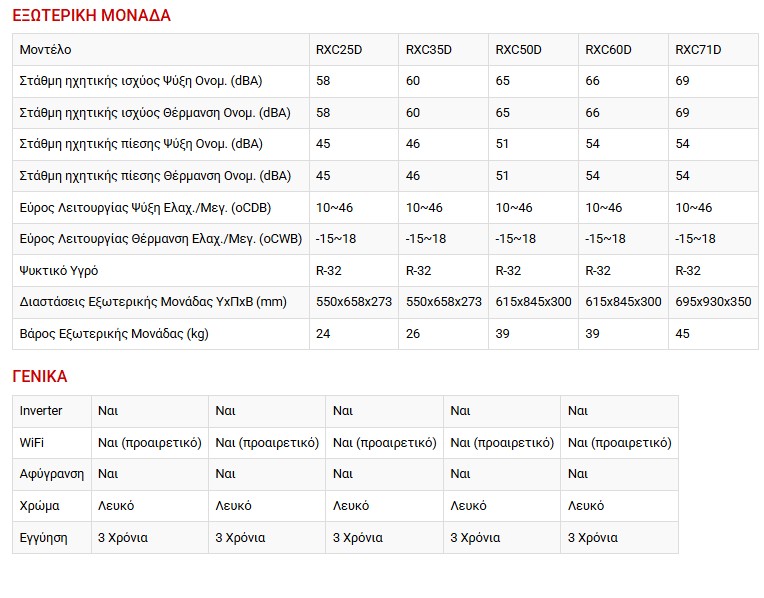Screen dimensions: 764x598
Task: Select the RXC71D model column header
Action: 698,50
